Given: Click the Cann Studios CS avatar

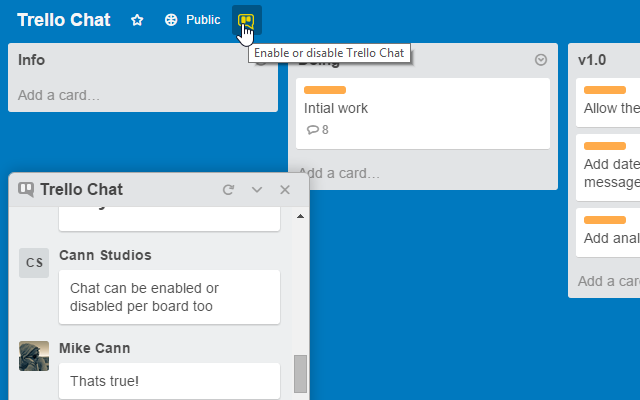Looking at the screenshot, I should [34, 263].
